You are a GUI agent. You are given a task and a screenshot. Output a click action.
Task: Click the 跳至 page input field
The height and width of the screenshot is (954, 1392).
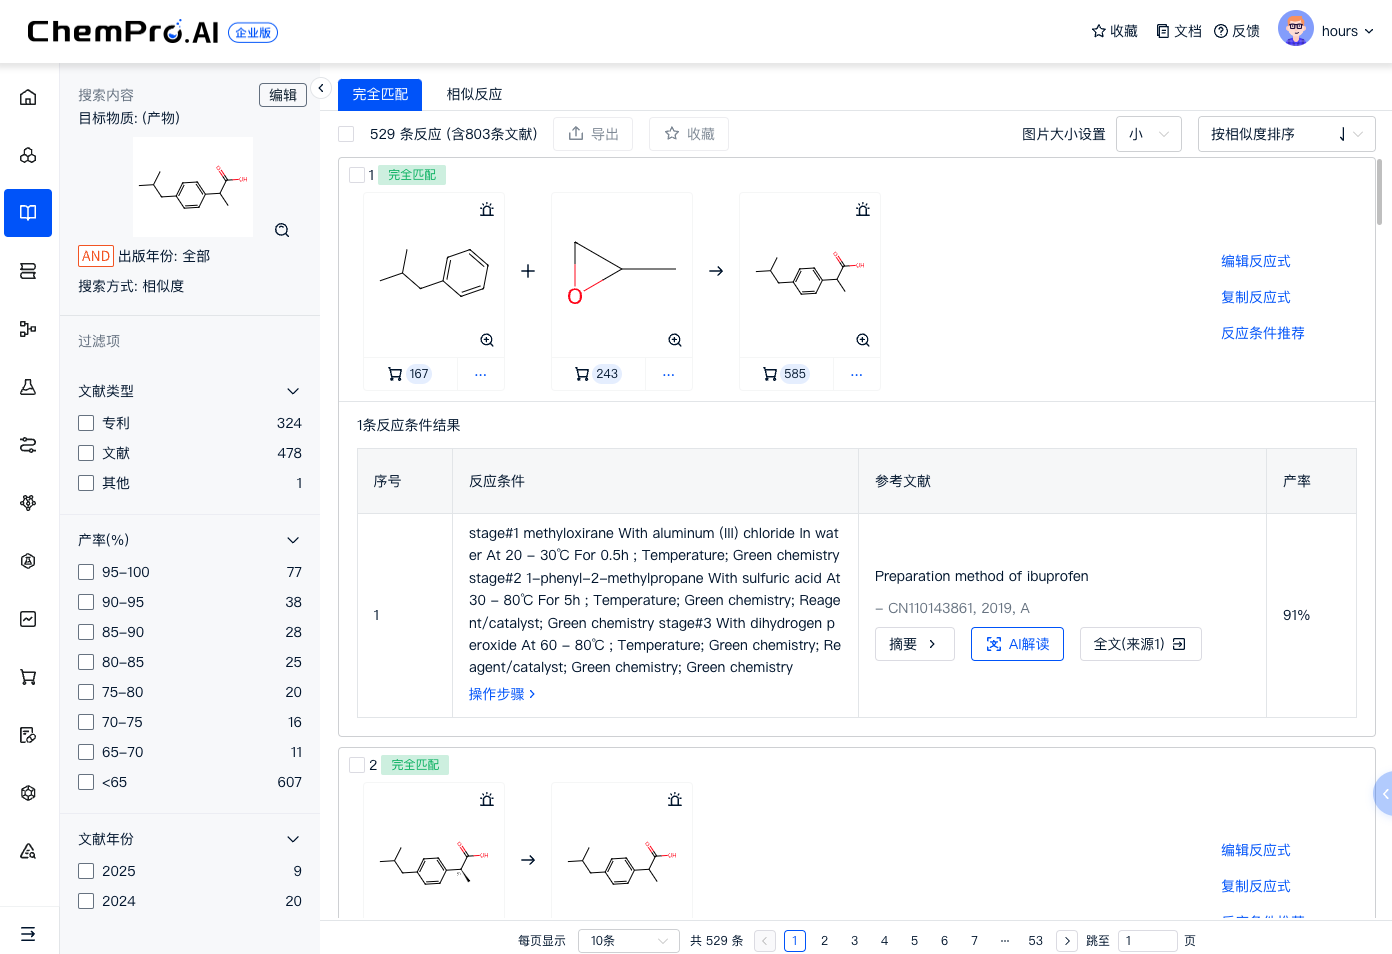click(1147, 940)
